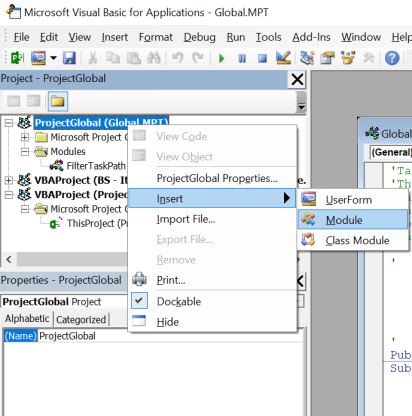Open the Run menu
412x416 pixels.
coord(236,37)
